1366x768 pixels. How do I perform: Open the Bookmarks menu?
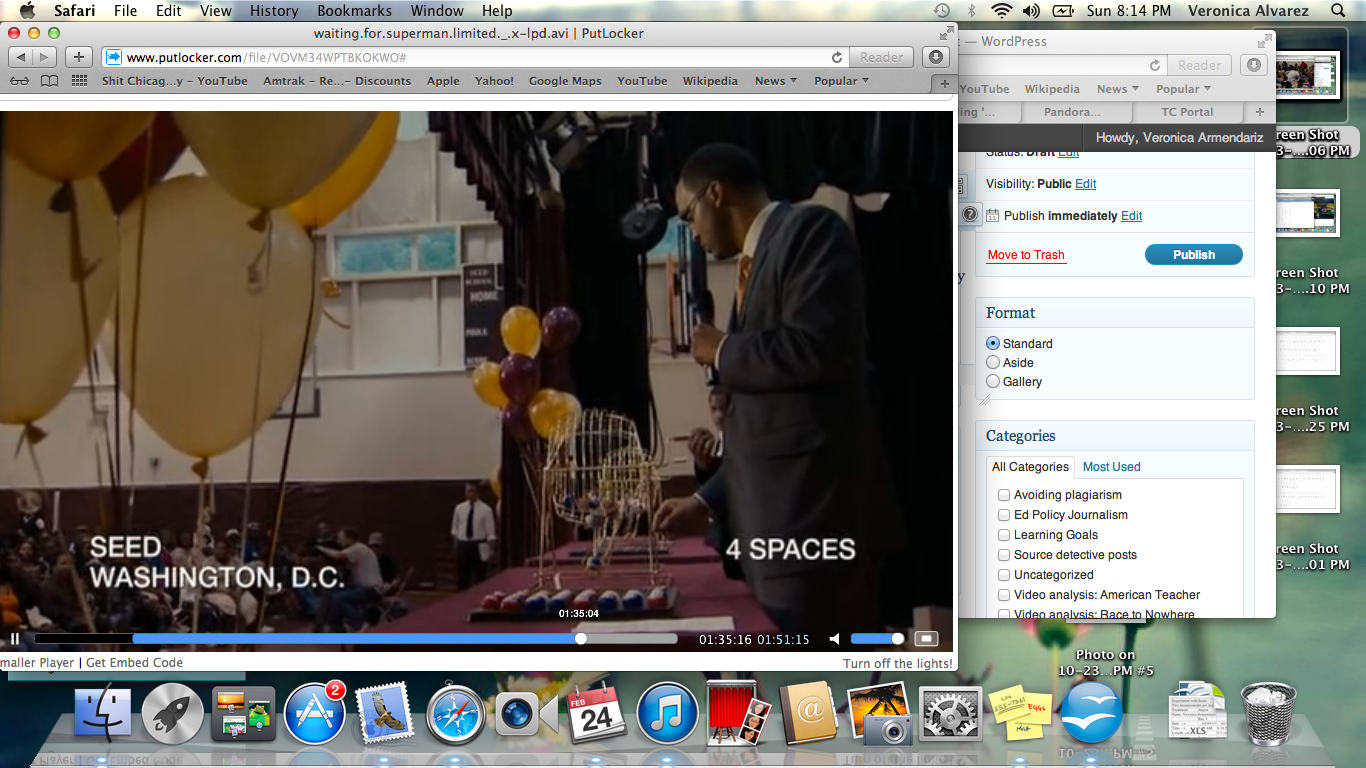[354, 11]
